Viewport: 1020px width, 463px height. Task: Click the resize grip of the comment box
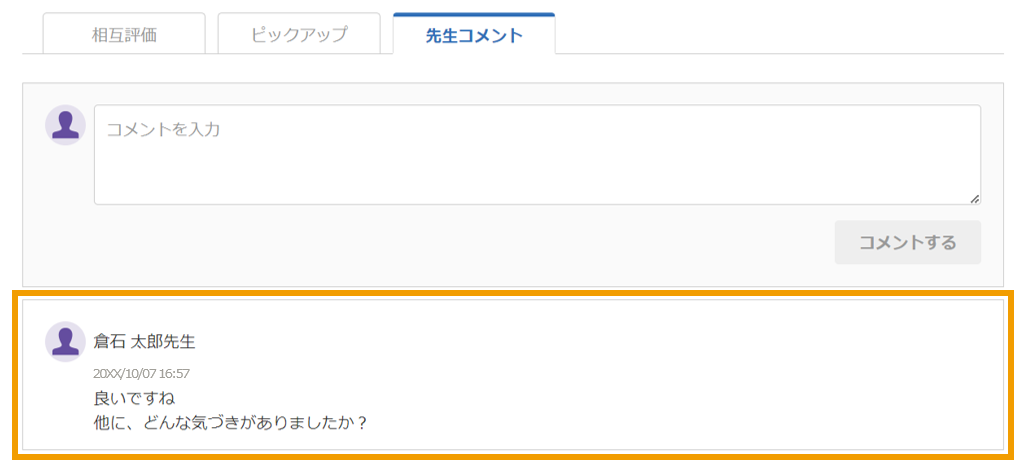[x=974, y=199]
